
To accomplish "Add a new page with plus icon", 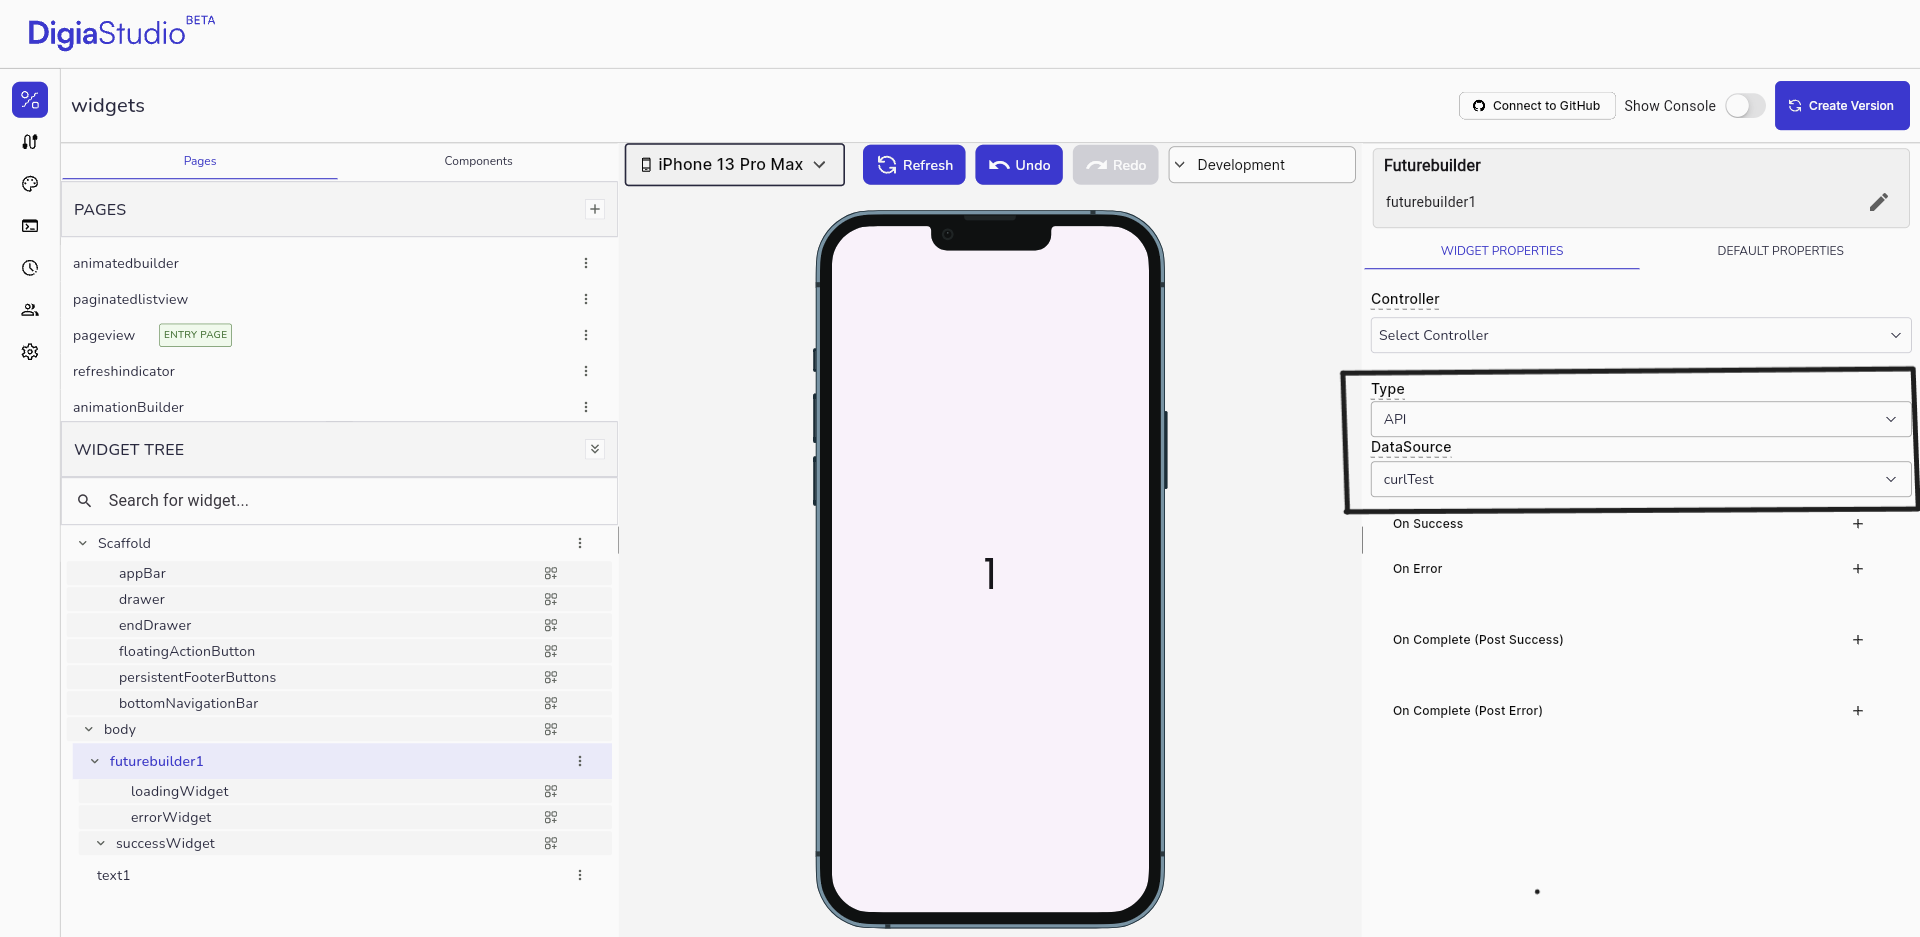I will (595, 209).
